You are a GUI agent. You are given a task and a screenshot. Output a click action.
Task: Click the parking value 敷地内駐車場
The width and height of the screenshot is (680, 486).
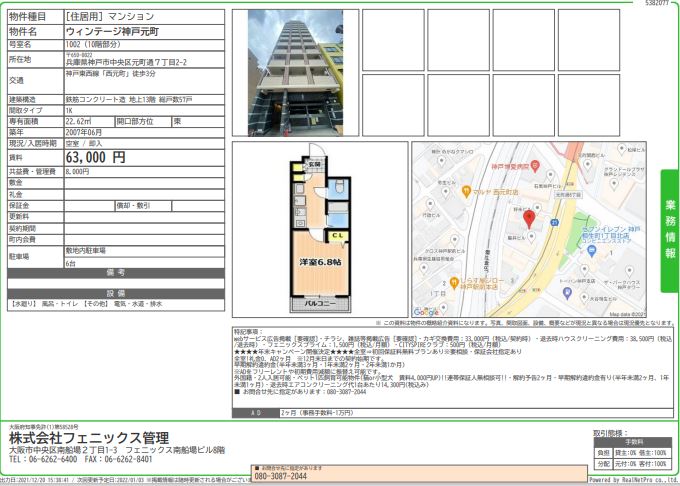pos(86,251)
